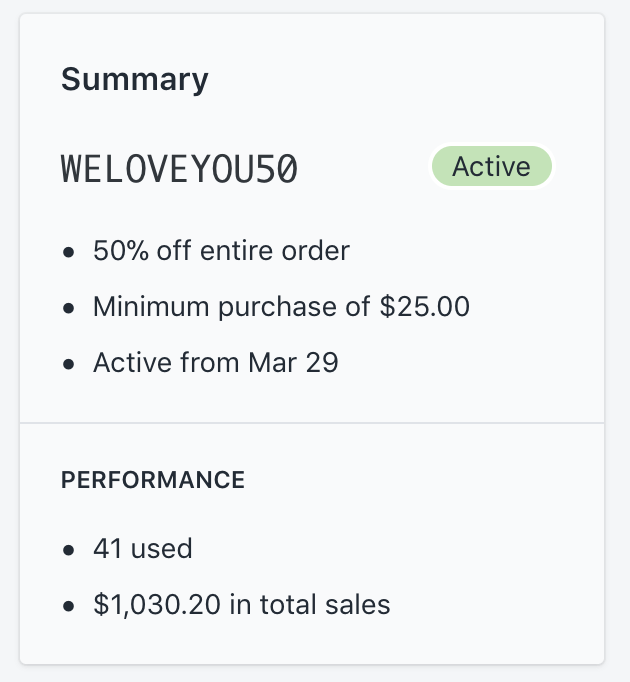The height and width of the screenshot is (682, 630).
Task: Click bullet dot beside 'Active from Mar 29'
Action: (x=68, y=363)
